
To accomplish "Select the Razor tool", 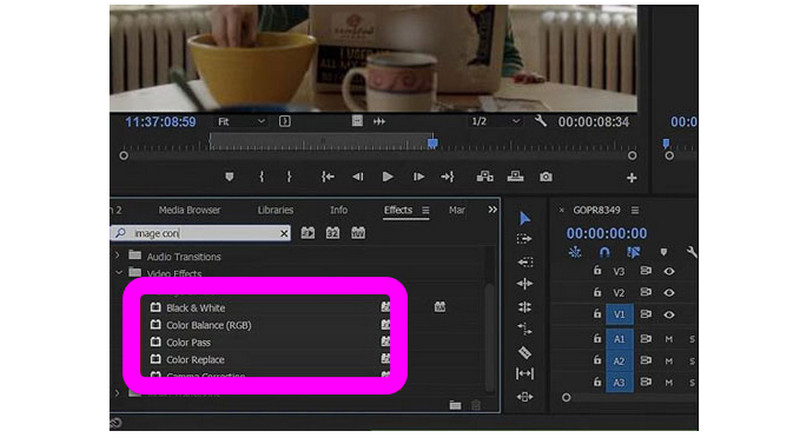I will (525, 352).
